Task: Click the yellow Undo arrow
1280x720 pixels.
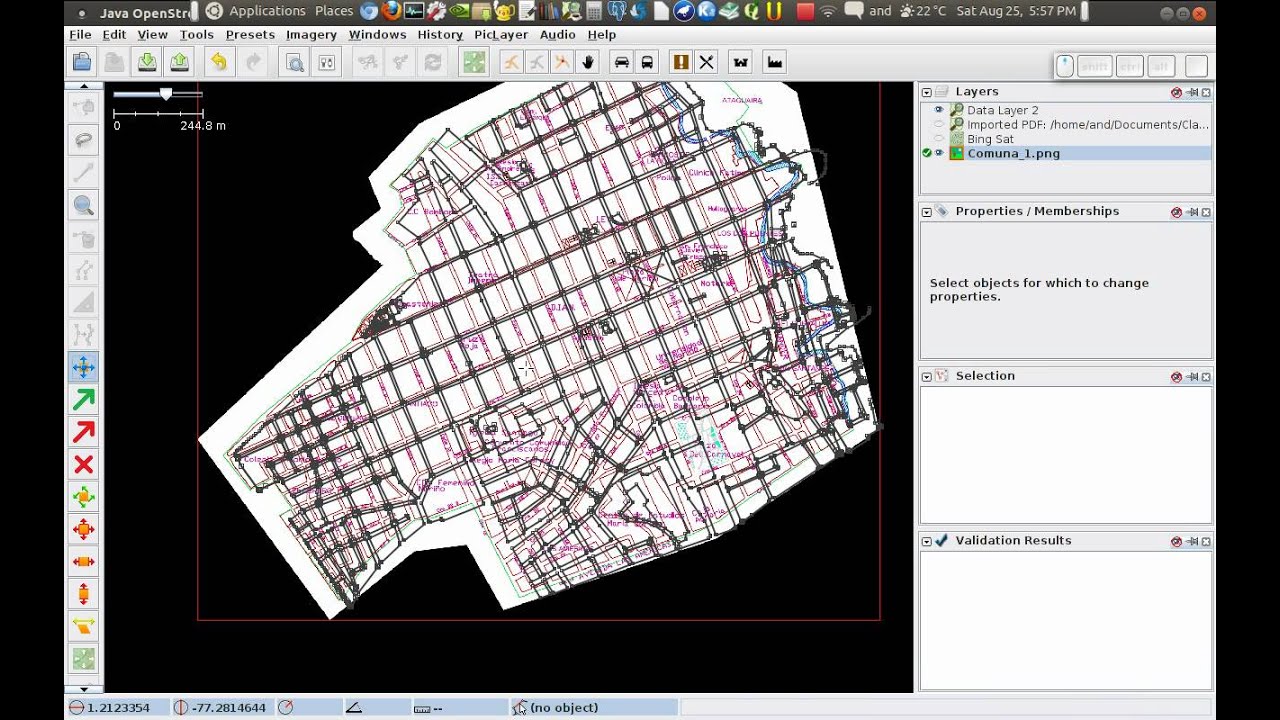Action: 218,62
